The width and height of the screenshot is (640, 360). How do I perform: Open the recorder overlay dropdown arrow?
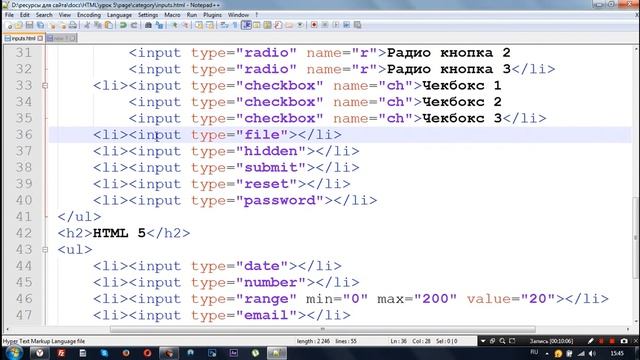[x=483, y=341]
